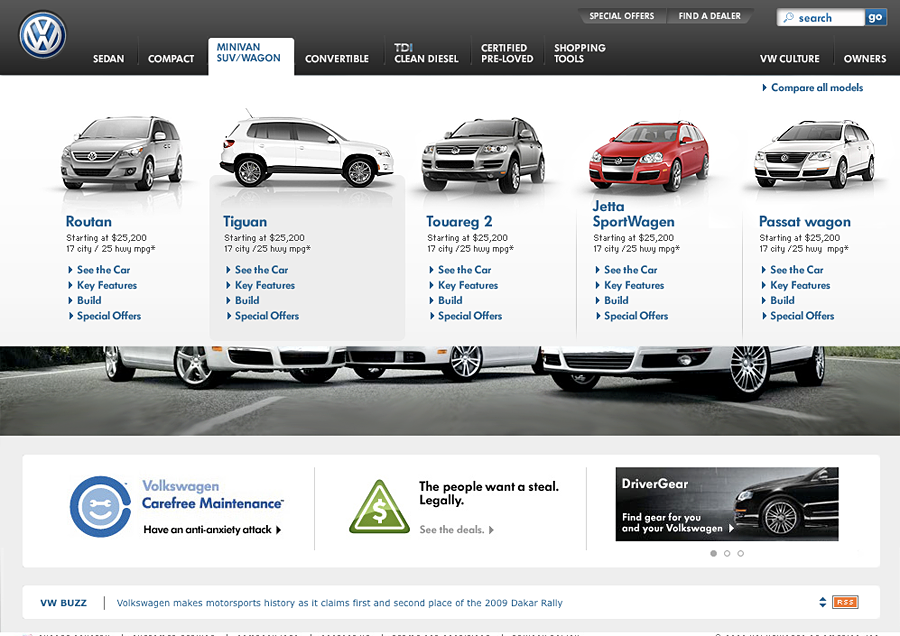The image size is (900, 636).
Task: Click the red Jetta SportWagen image
Action: pos(649,155)
